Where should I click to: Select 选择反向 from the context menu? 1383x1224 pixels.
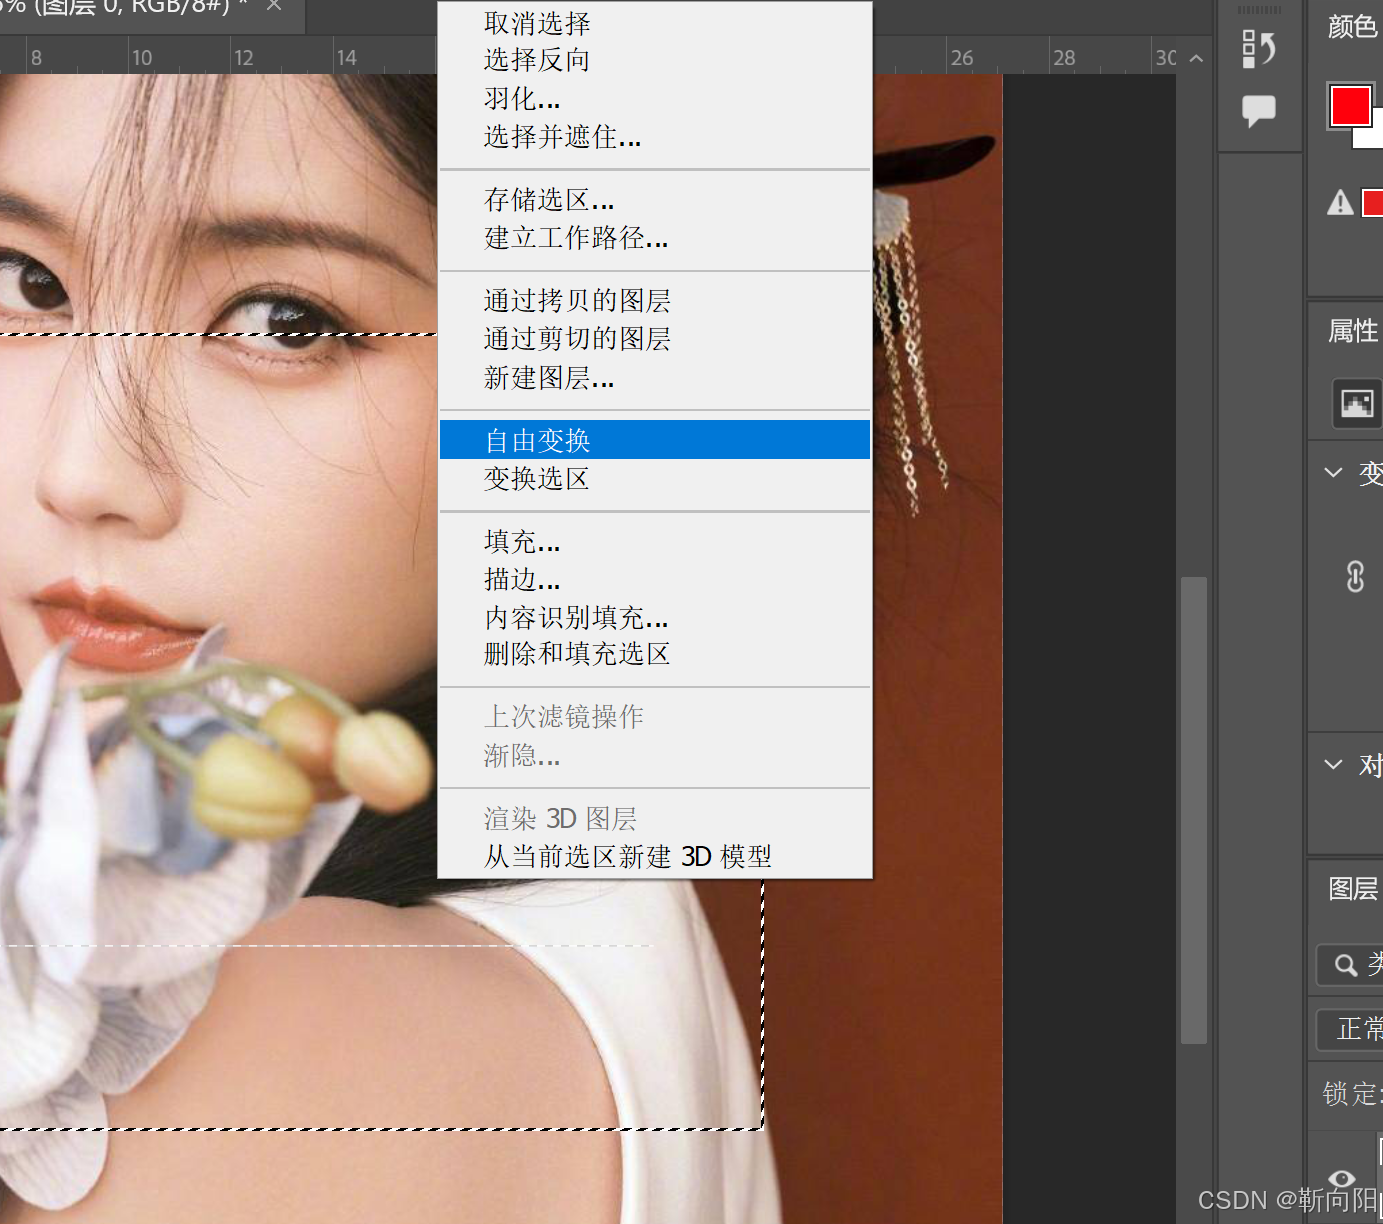click(654, 60)
